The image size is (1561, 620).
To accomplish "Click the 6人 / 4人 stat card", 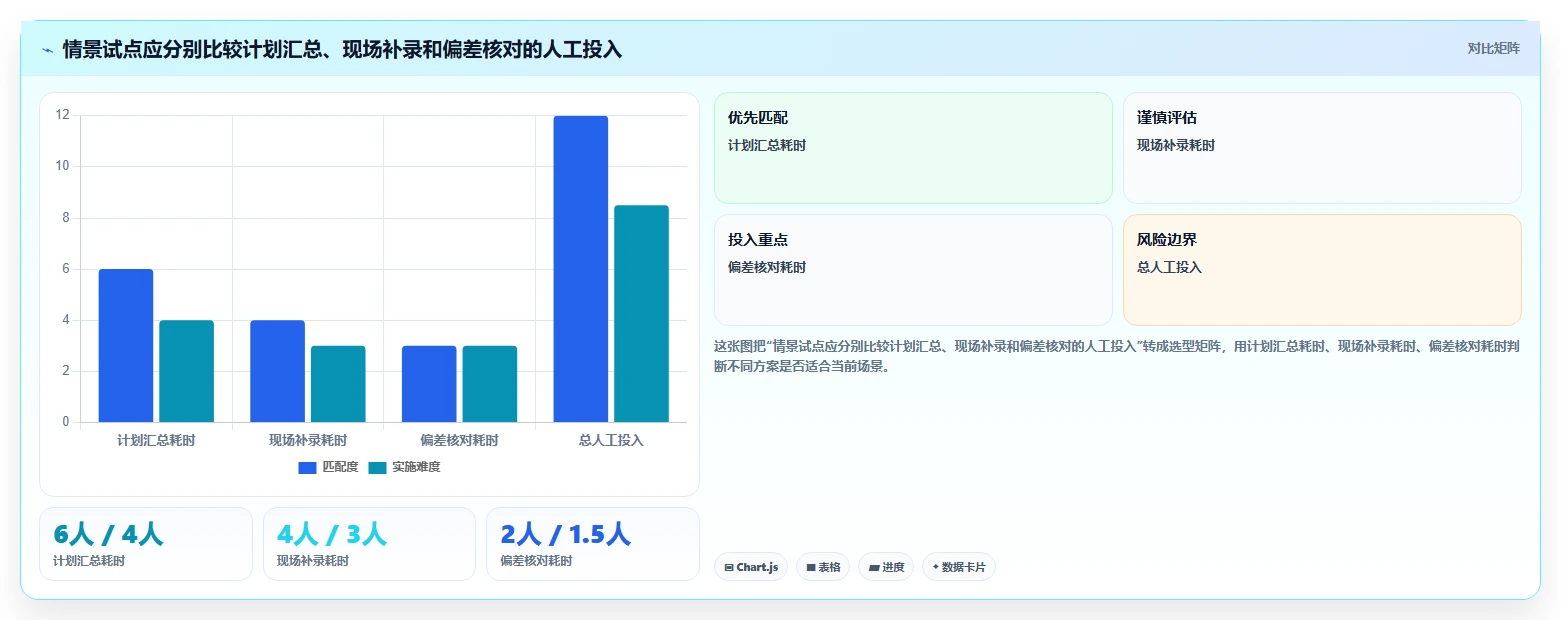I will 146,544.
